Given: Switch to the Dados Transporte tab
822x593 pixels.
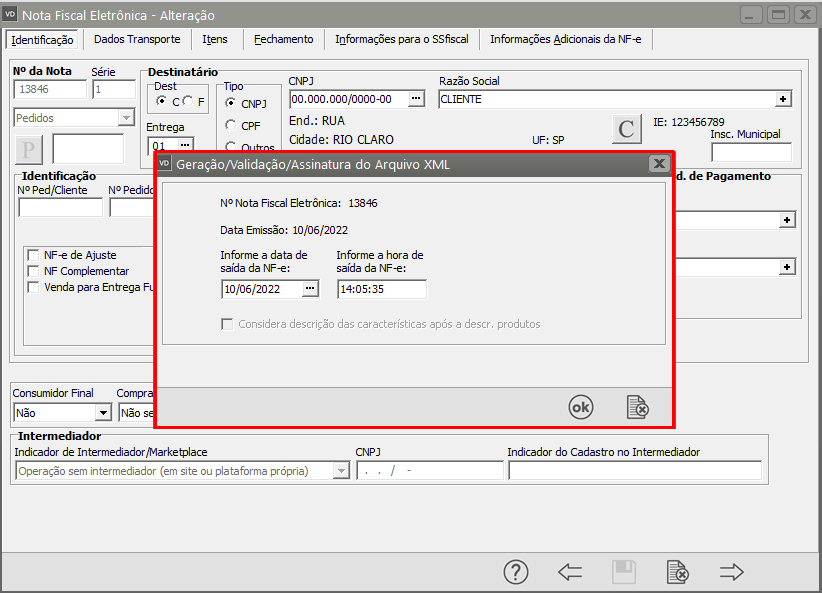Looking at the screenshot, I should (137, 40).
